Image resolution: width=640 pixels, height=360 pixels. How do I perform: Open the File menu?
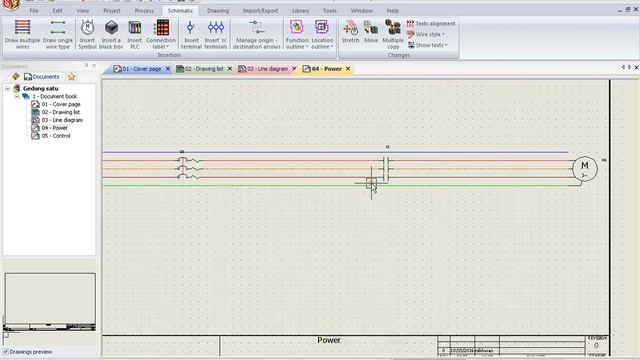pos(34,11)
